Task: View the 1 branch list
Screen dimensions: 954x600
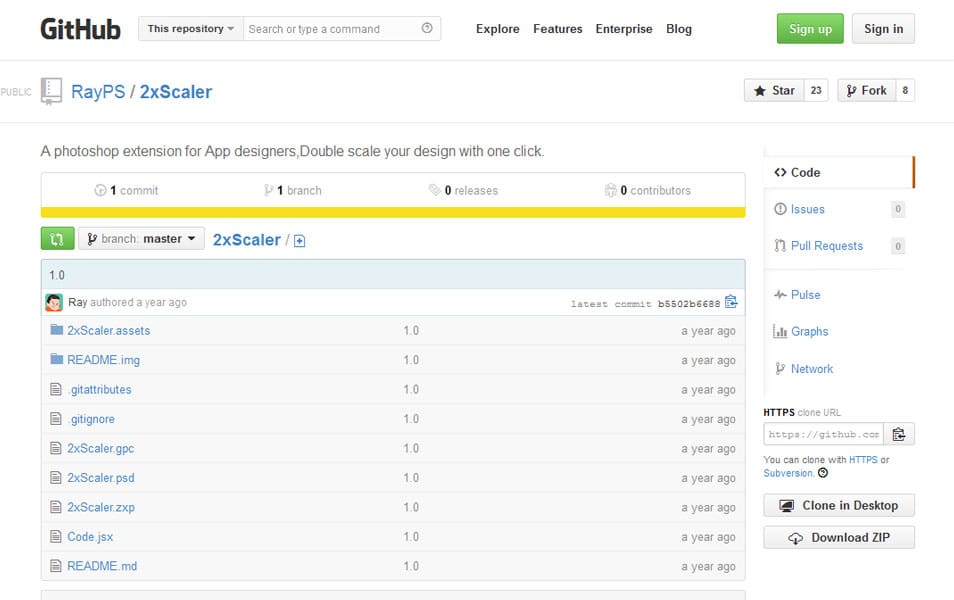Action: coord(293,190)
